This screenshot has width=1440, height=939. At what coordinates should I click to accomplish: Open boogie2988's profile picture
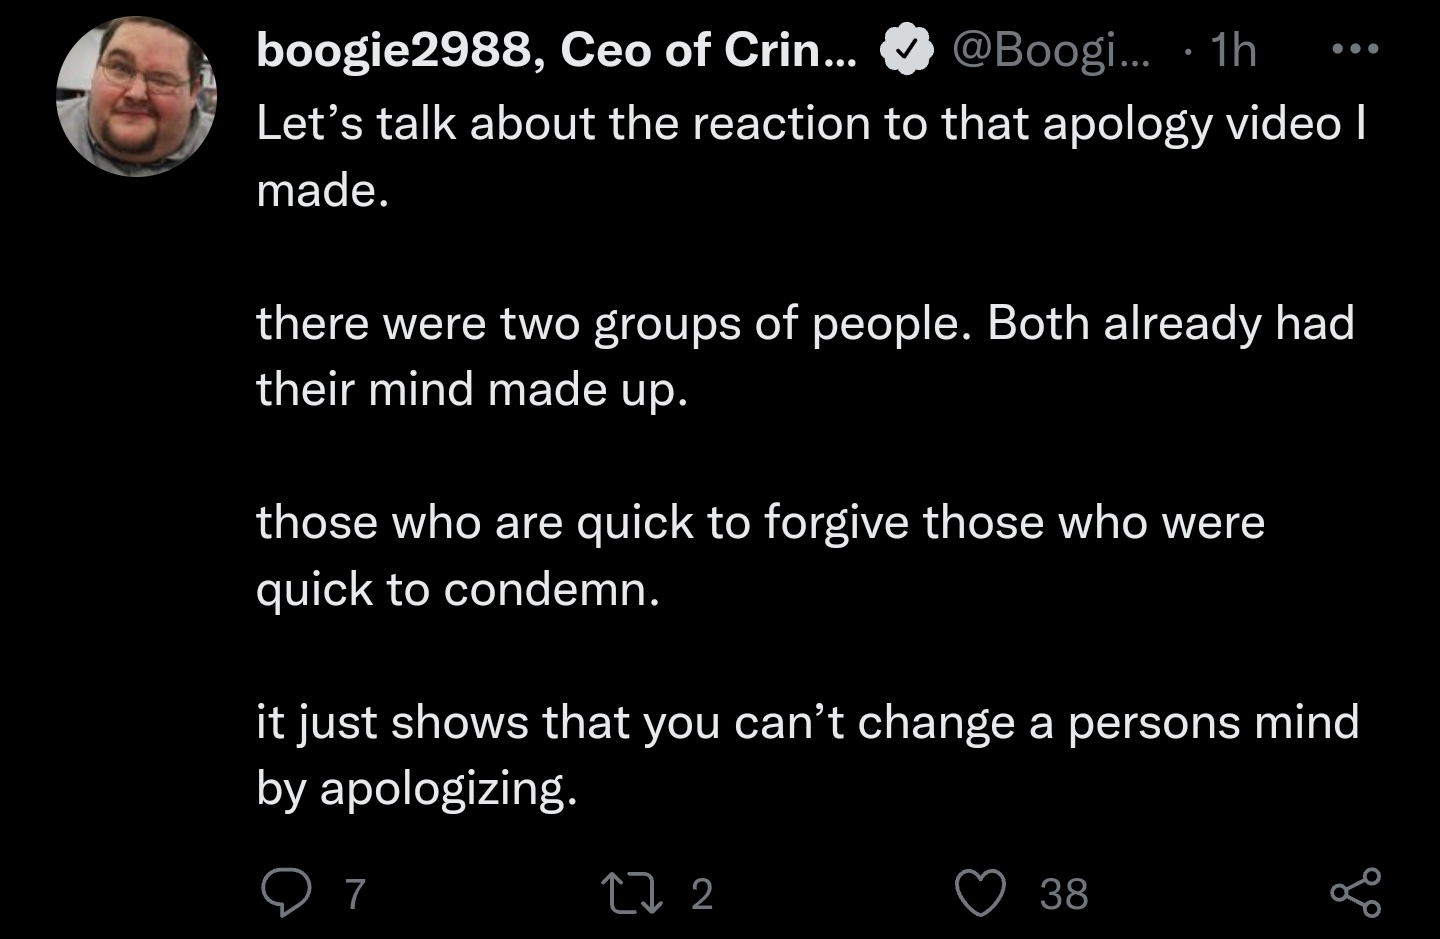(x=137, y=97)
